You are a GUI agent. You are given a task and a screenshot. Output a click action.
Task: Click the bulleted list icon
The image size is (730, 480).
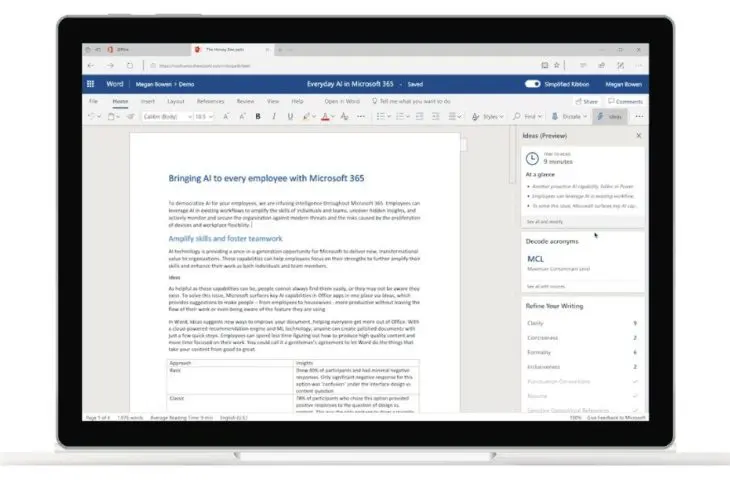point(380,116)
